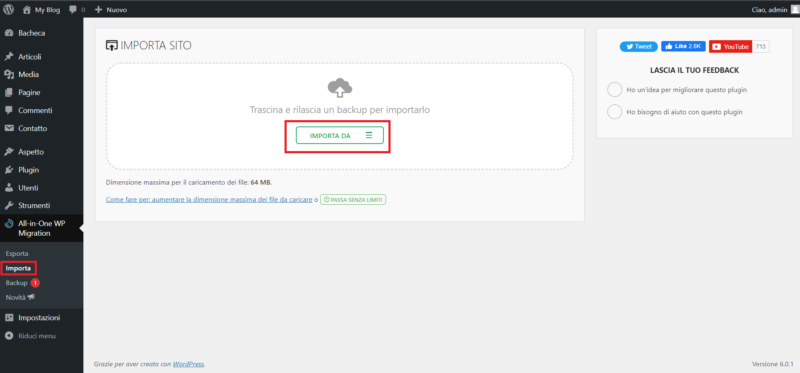800x373 pixels.
Task: Open the Importa submenu item
Action: coord(18,268)
